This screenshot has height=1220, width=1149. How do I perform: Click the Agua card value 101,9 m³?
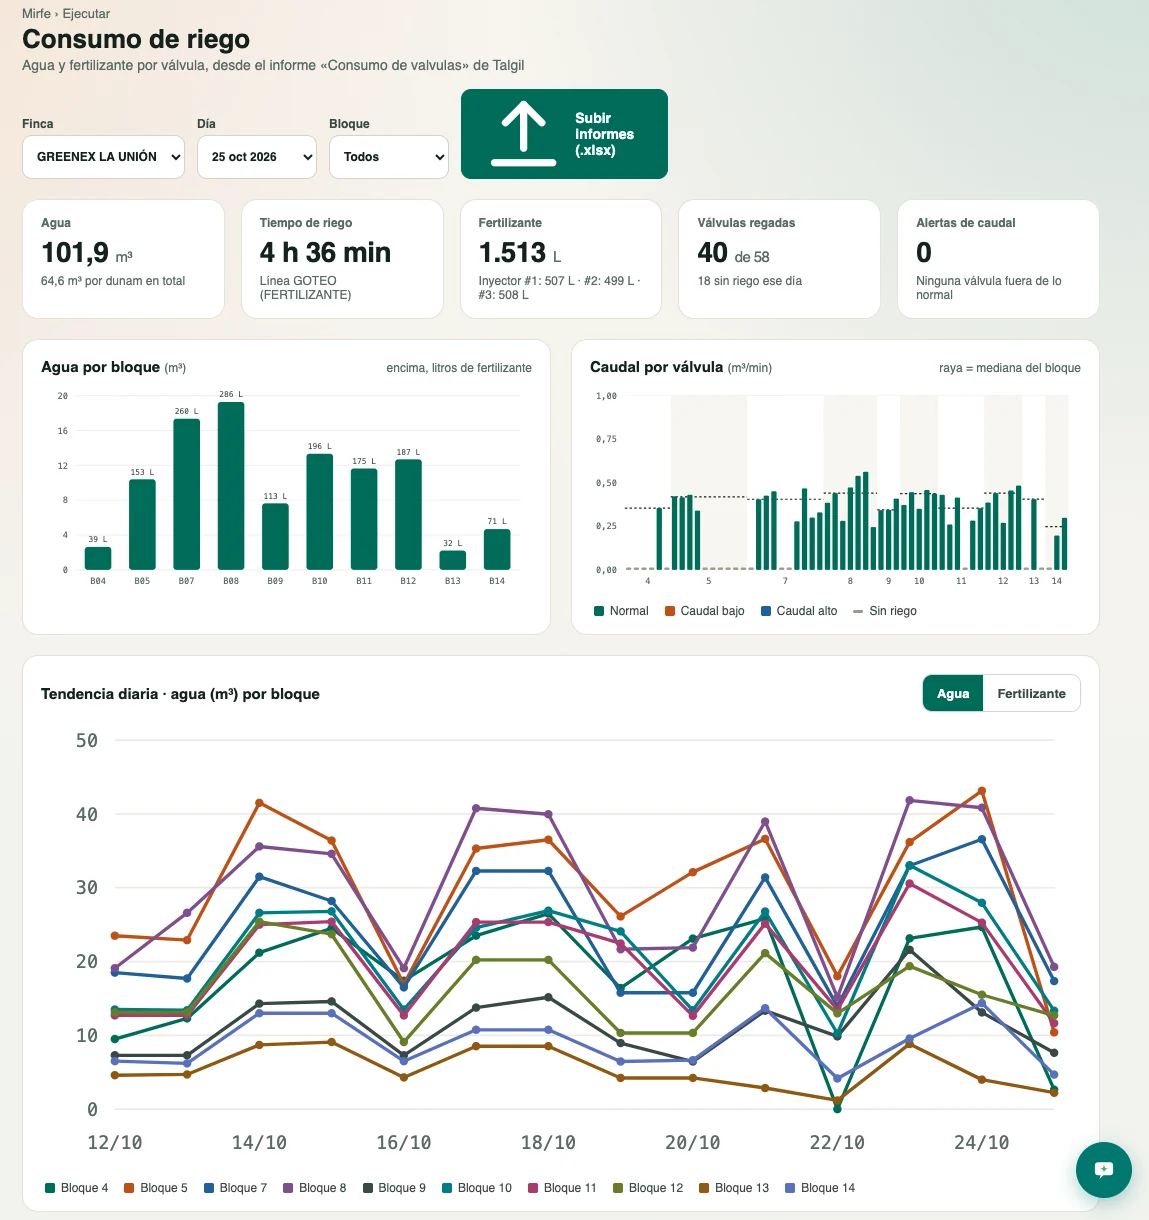[x=87, y=253]
